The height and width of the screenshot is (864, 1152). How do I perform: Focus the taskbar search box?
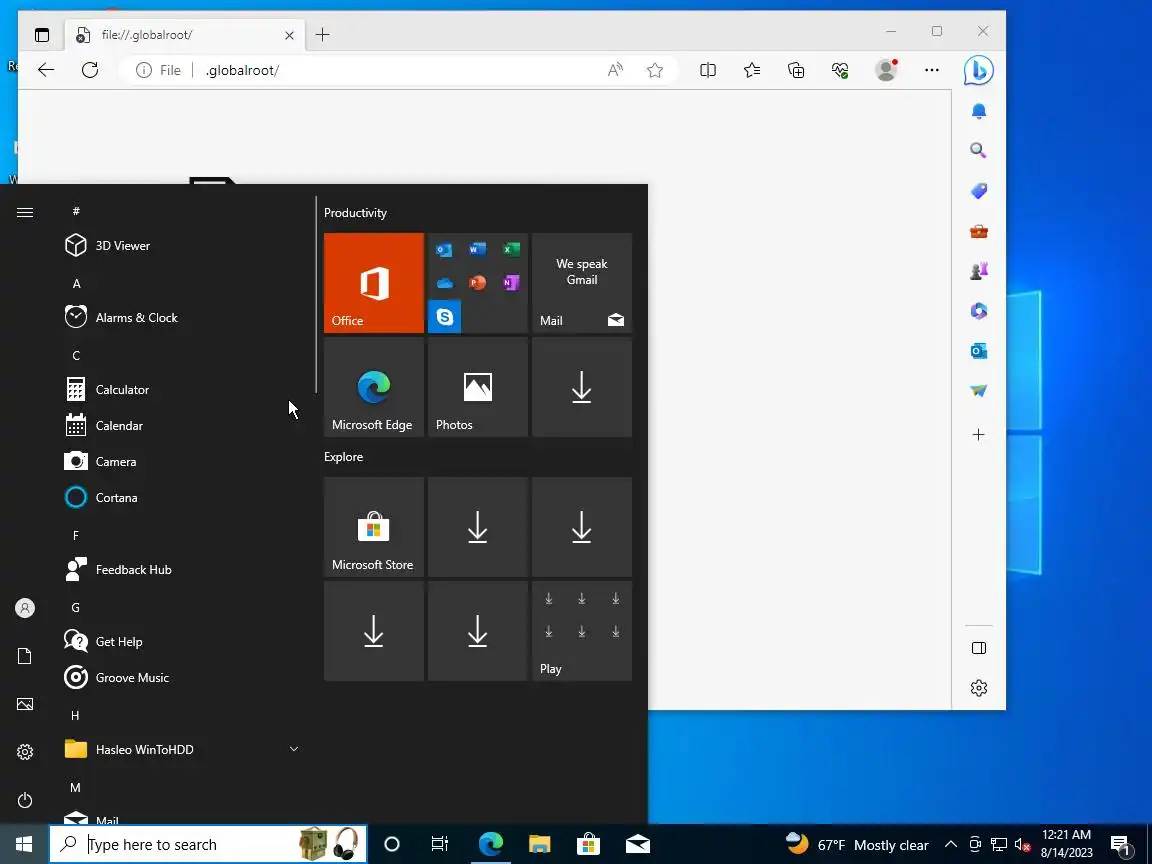[x=208, y=844]
